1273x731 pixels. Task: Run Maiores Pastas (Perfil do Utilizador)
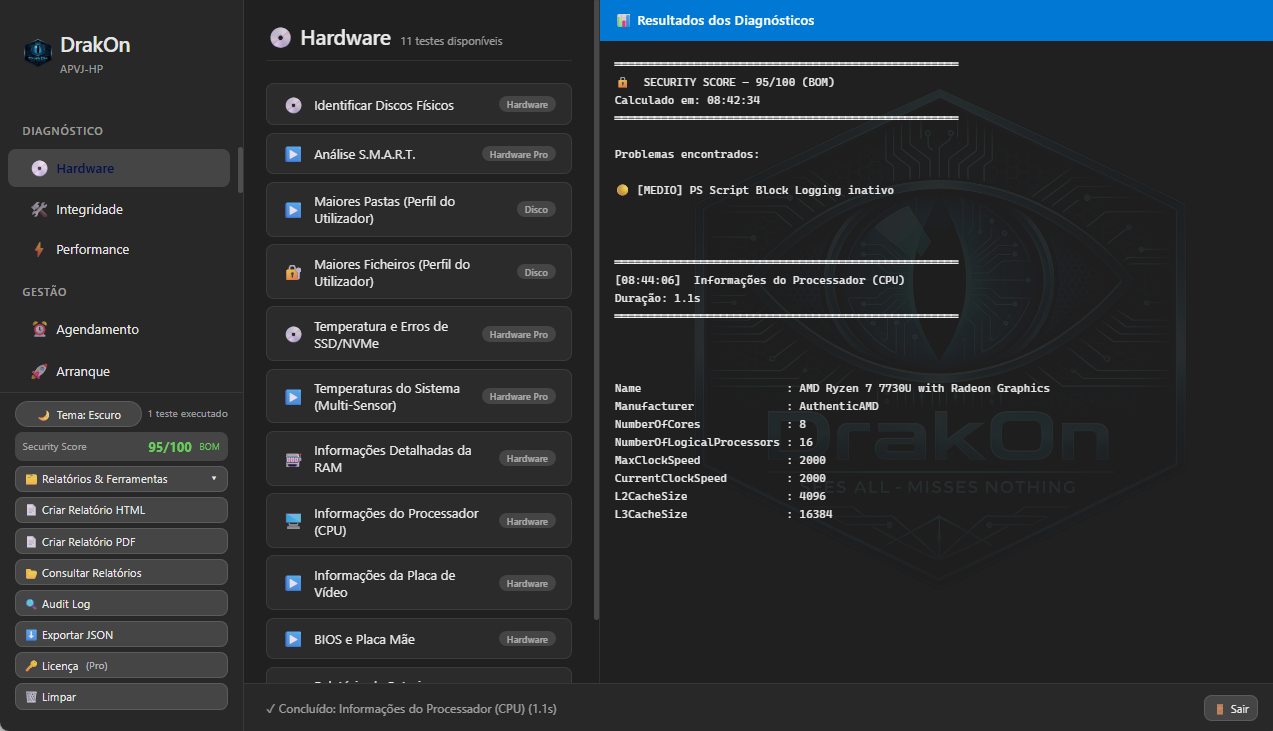click(x=419, y=210)
